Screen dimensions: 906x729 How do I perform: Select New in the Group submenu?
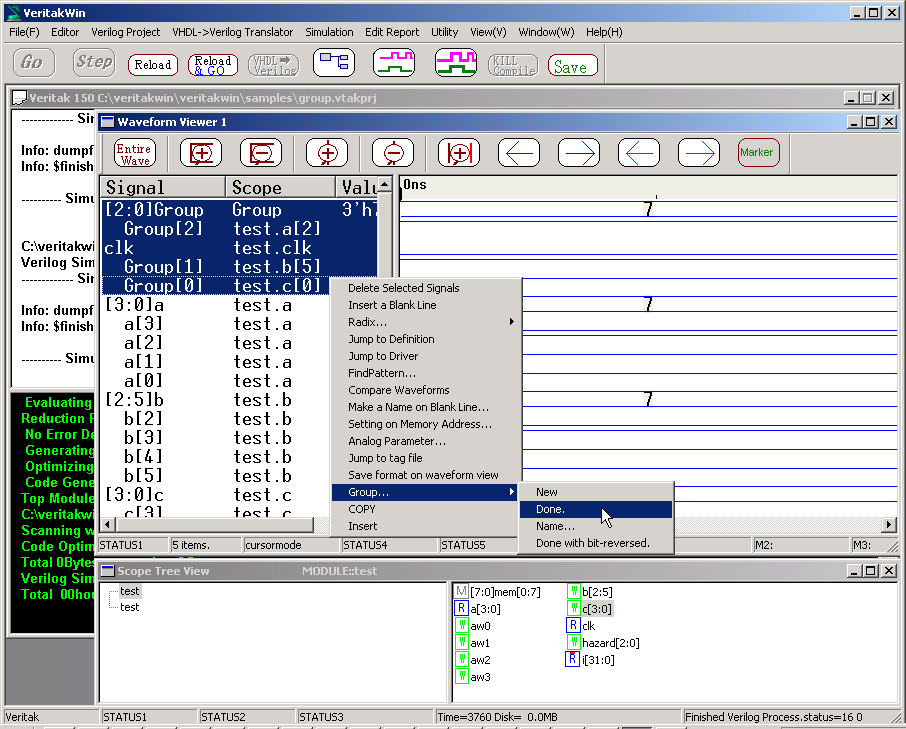tap(596, 492)
